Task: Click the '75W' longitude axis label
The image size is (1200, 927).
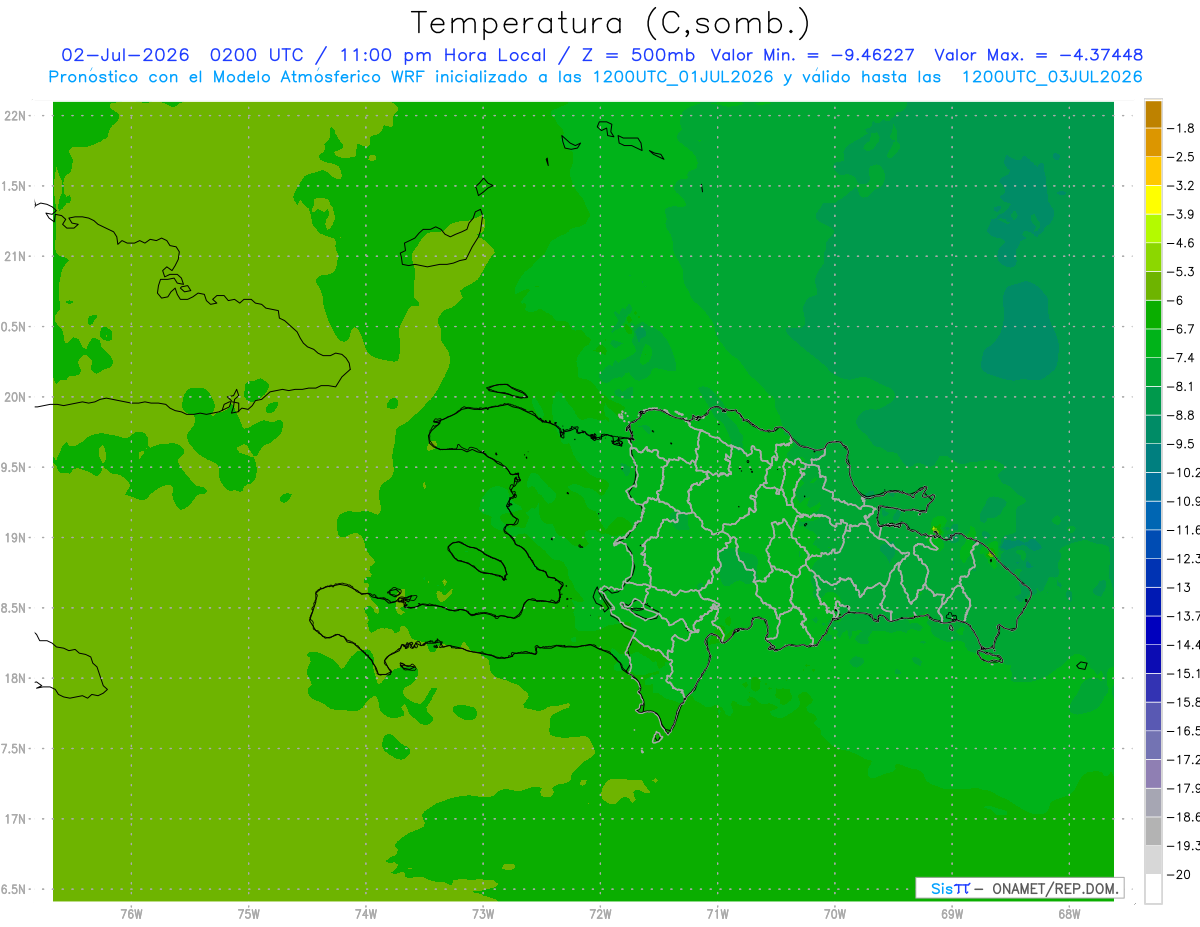Action: (248, 913)
